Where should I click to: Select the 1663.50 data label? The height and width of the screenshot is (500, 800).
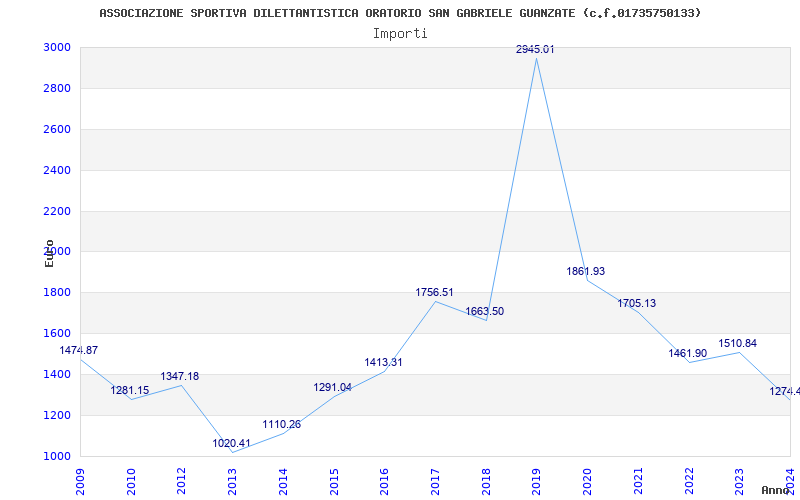485,312
